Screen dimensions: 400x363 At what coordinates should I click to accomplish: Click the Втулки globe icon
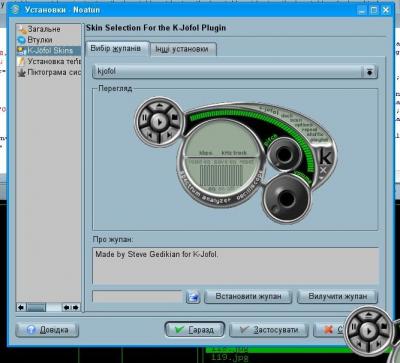tap(22, 40)
